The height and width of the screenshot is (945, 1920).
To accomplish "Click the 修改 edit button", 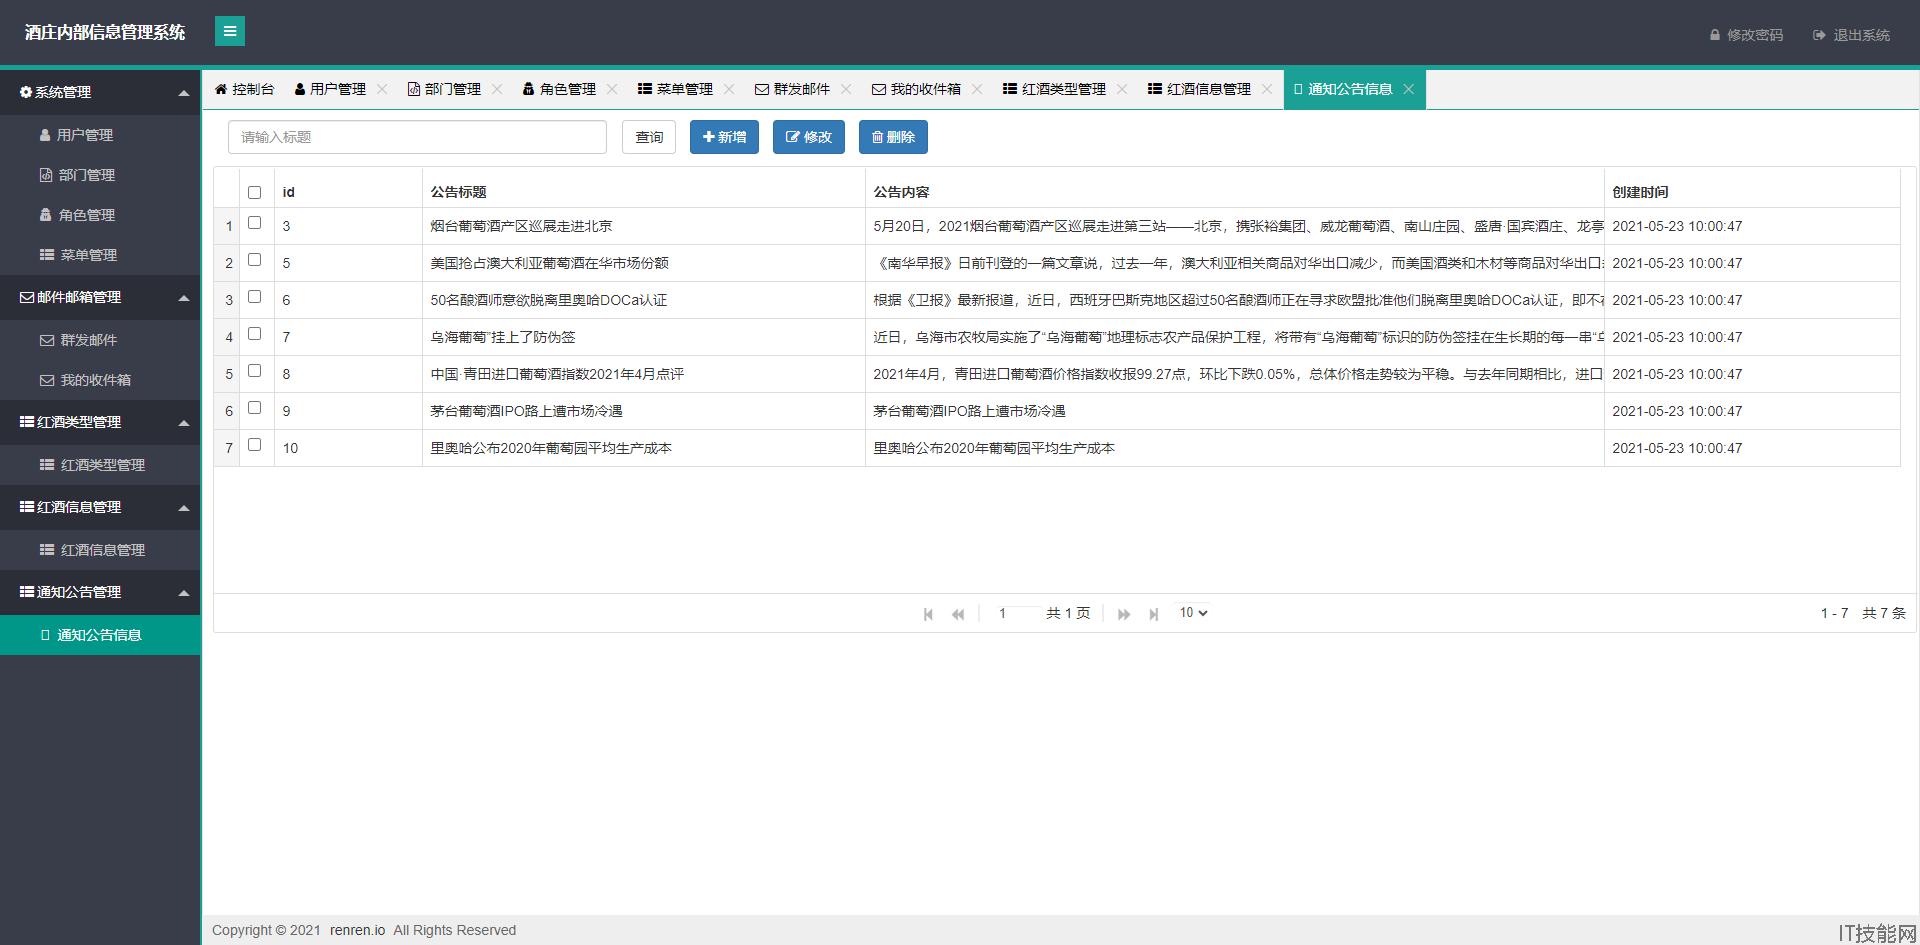I will [808, 137].
